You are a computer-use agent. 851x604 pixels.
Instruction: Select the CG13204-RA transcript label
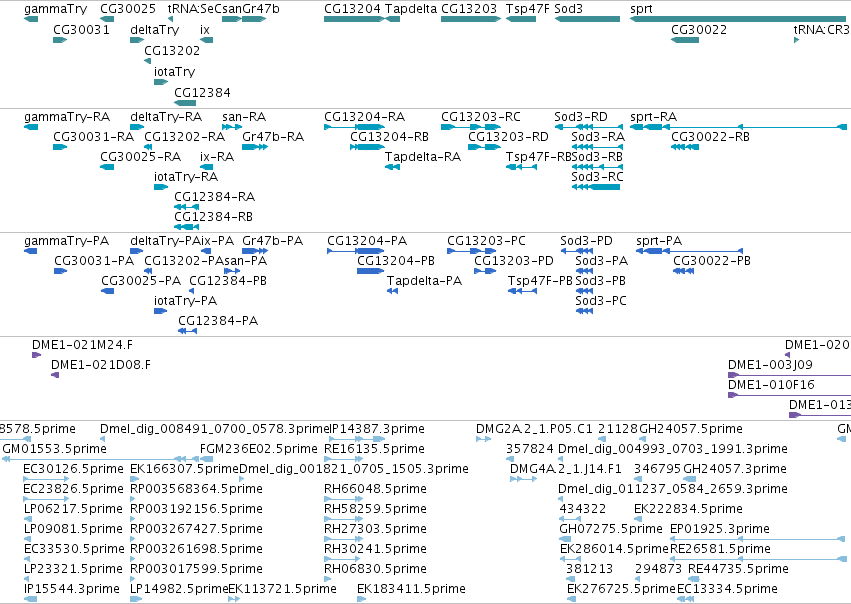click(365, 117)
